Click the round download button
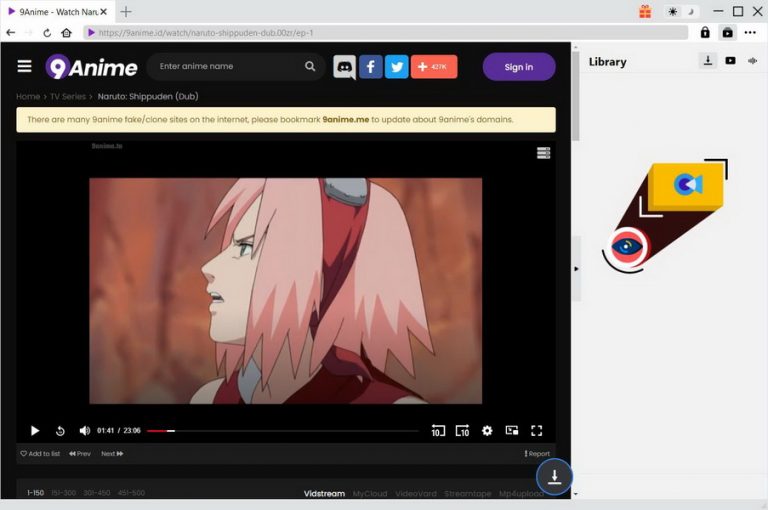 (554, 476)
